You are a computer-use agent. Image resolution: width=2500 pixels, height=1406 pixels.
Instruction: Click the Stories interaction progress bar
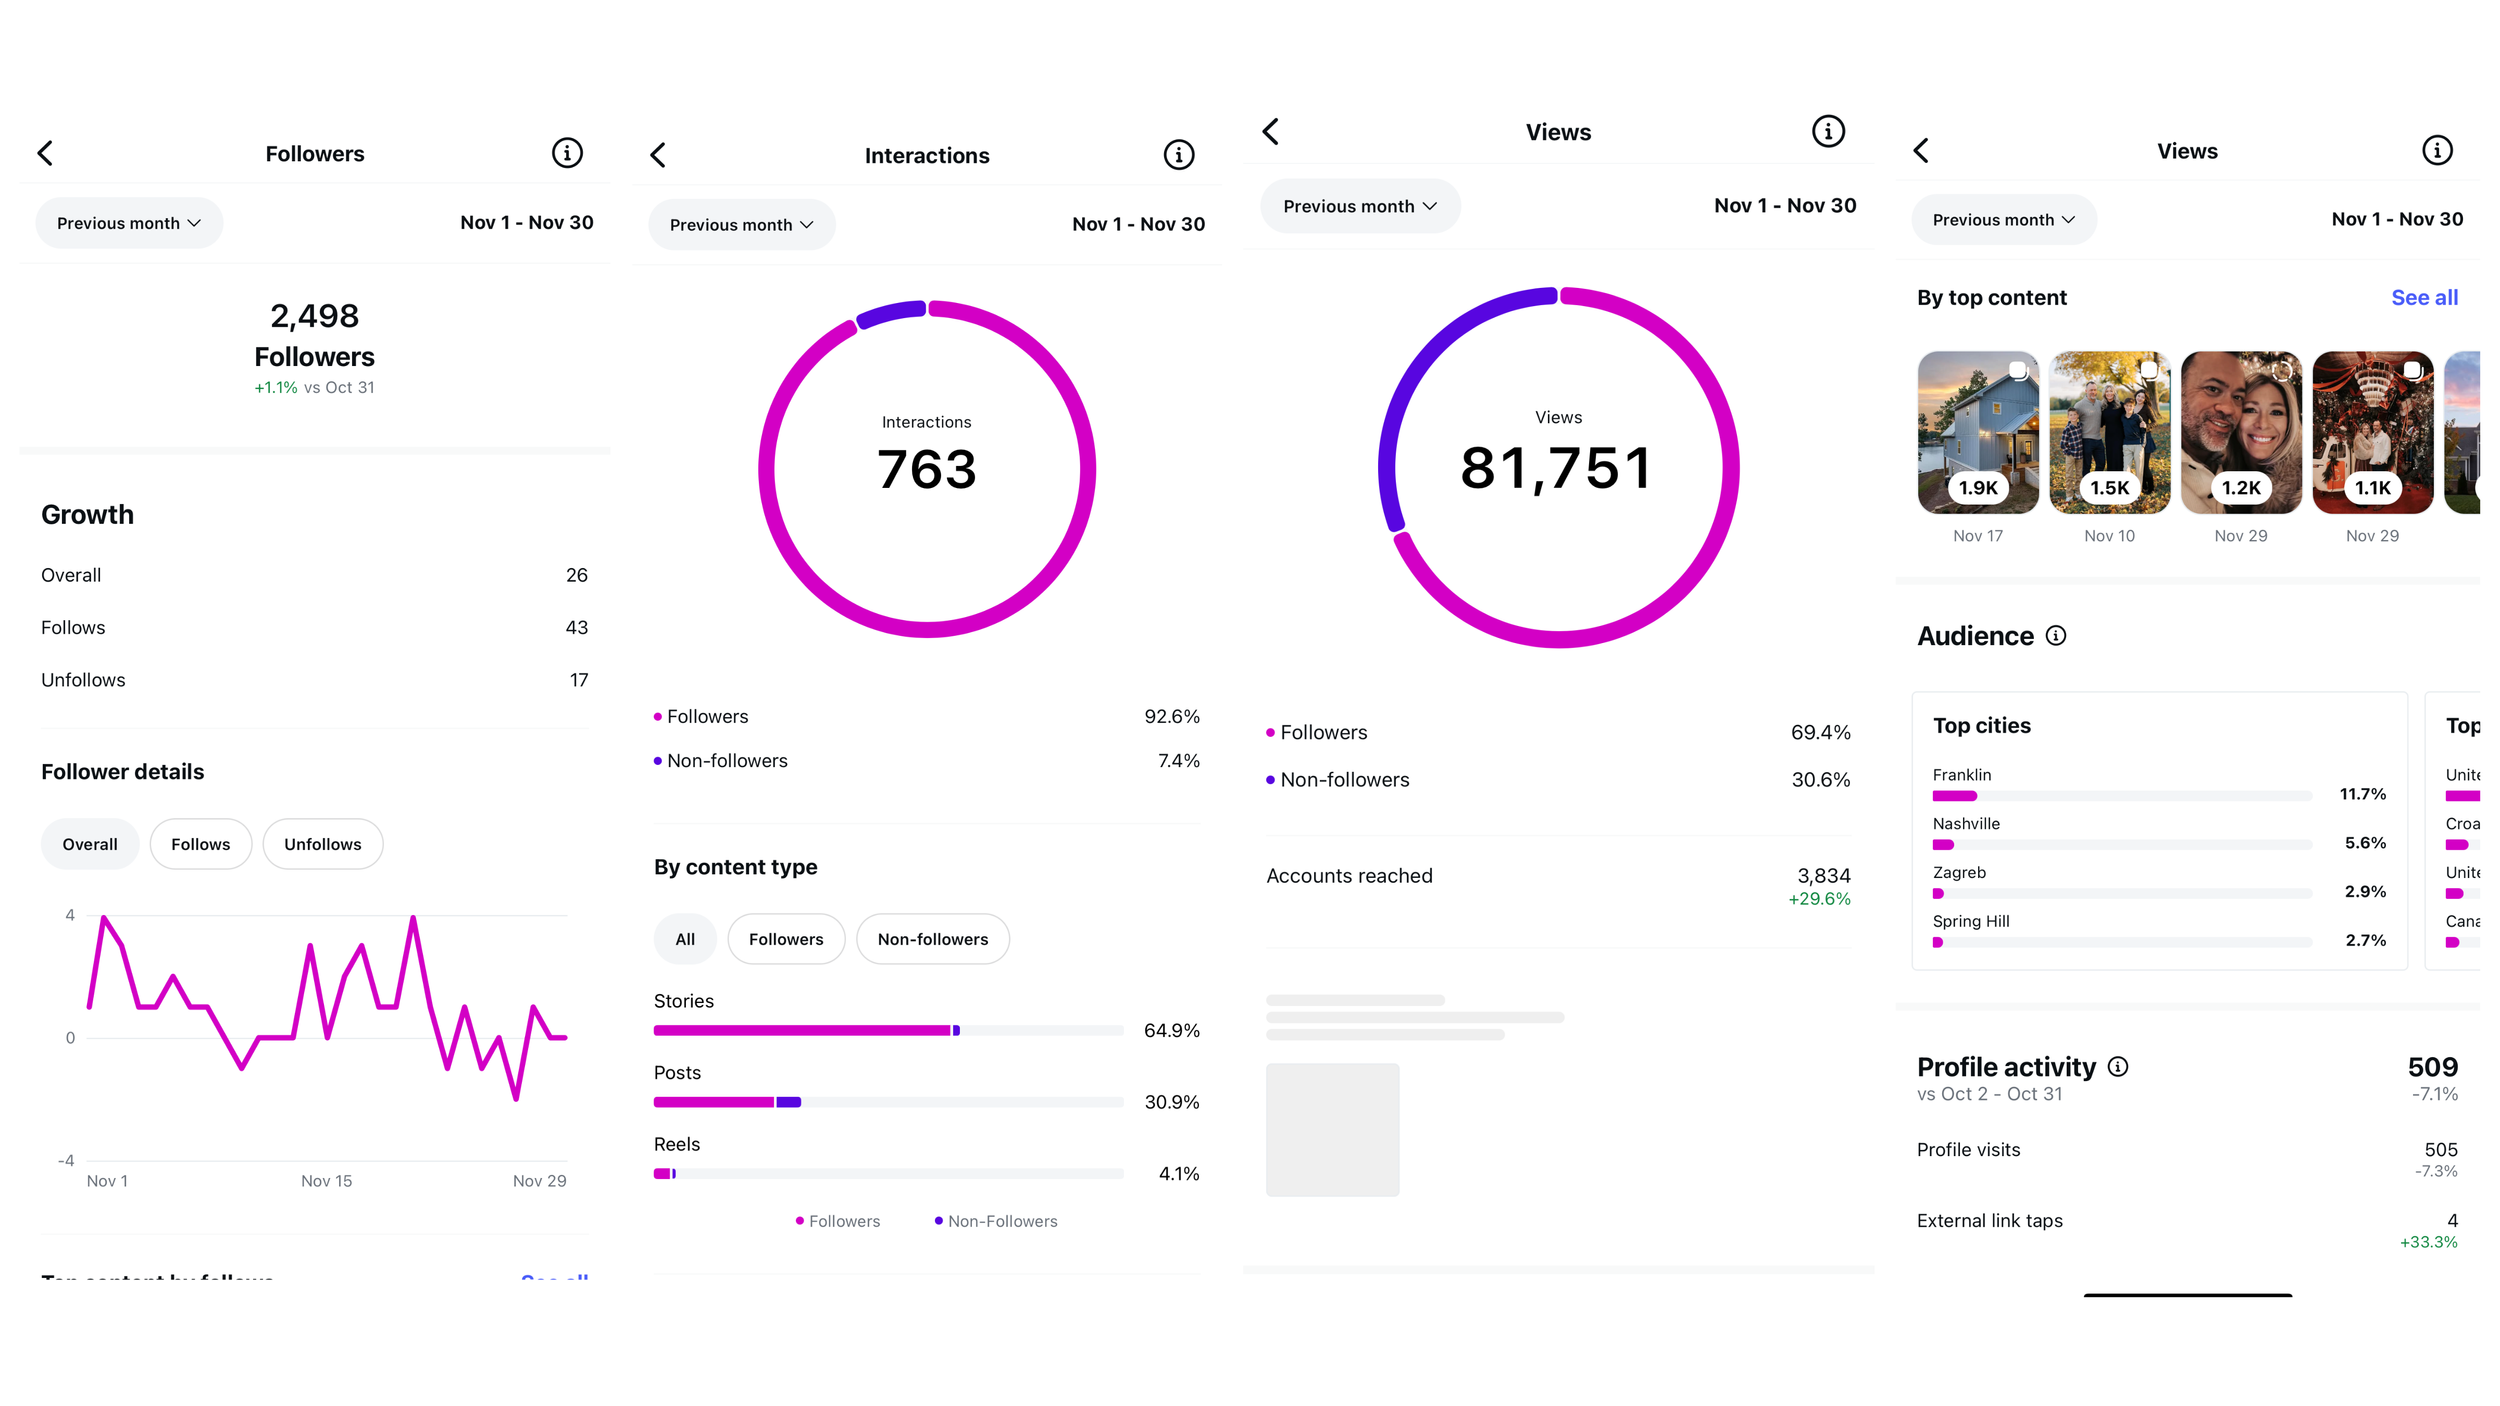coord(888,1030)
